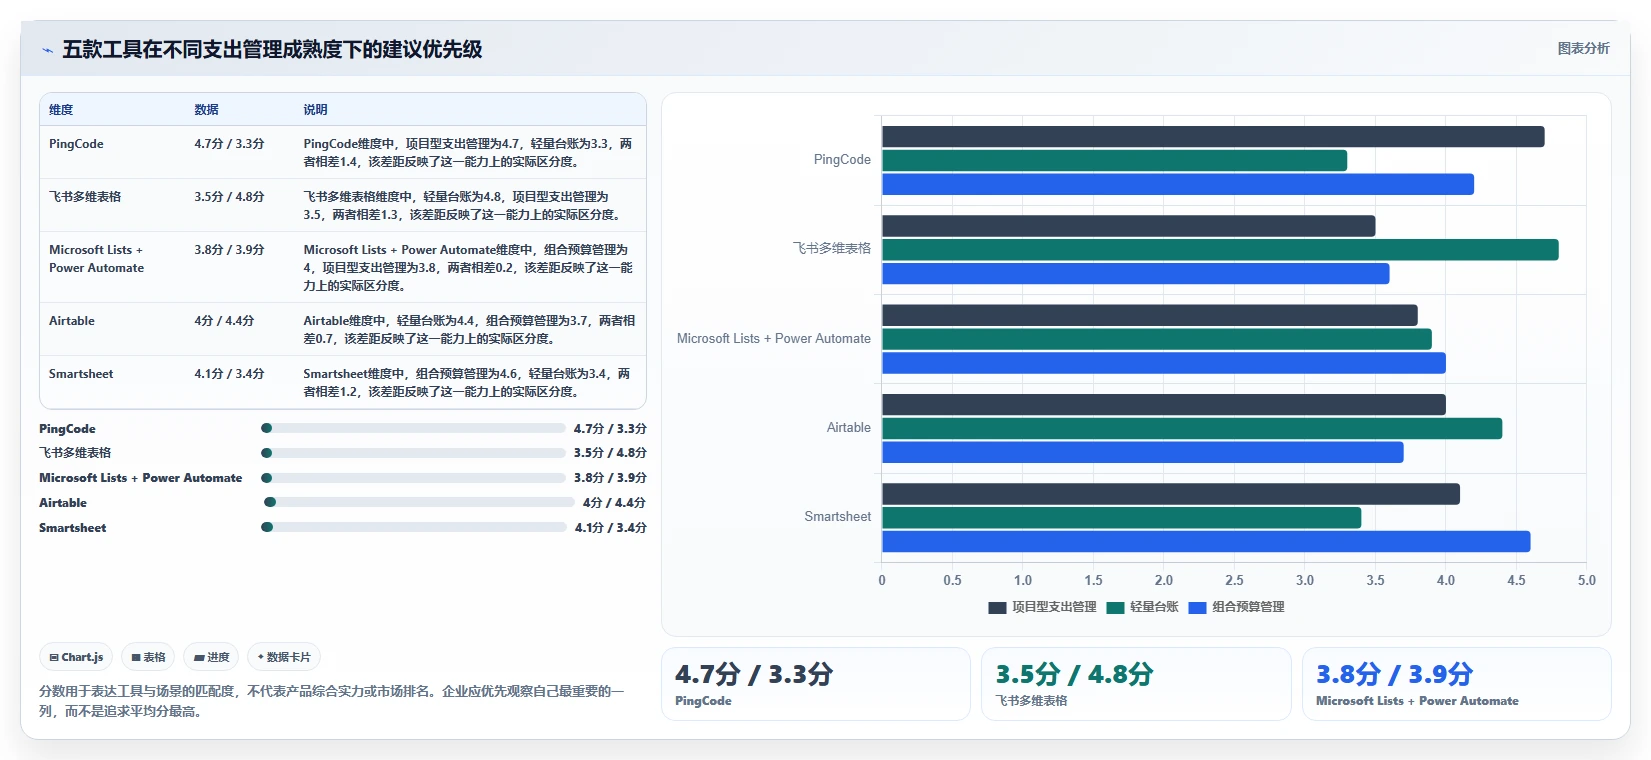Click the 飞书多维表格 progress bar
Viewport: 1651px width, 760px height.
coord(413,453)
